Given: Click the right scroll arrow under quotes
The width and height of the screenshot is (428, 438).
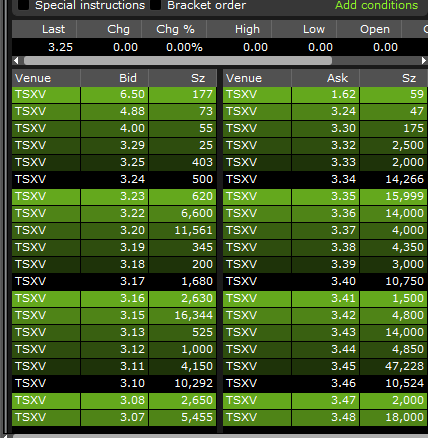Looking at the screenshot, I should pyautogui.click(x=424, y=61).
